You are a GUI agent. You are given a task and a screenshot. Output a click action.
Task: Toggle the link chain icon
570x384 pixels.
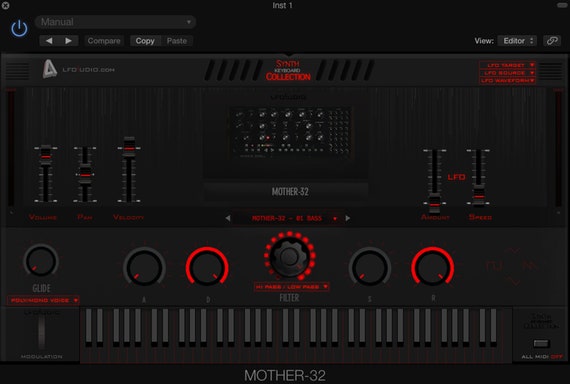pyautogui.click(x=552, y=41)
